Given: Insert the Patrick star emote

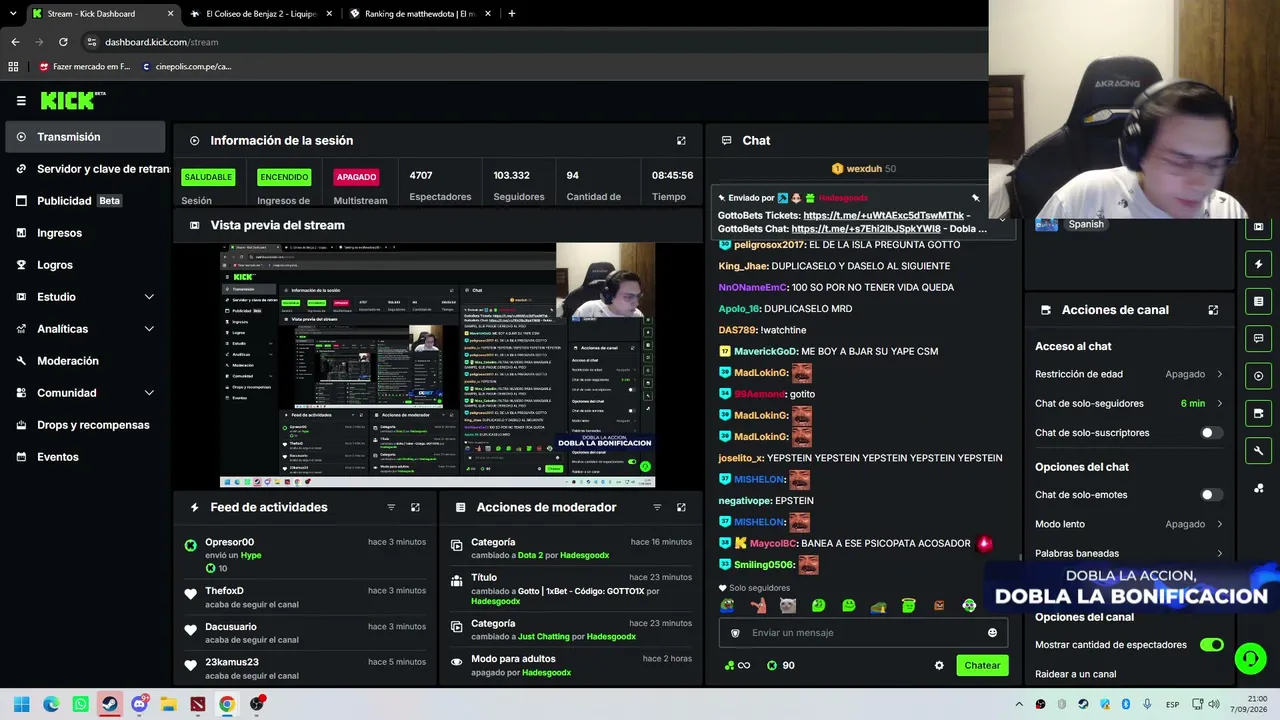Looking at the screenshot, I should [x=757, y=605].
